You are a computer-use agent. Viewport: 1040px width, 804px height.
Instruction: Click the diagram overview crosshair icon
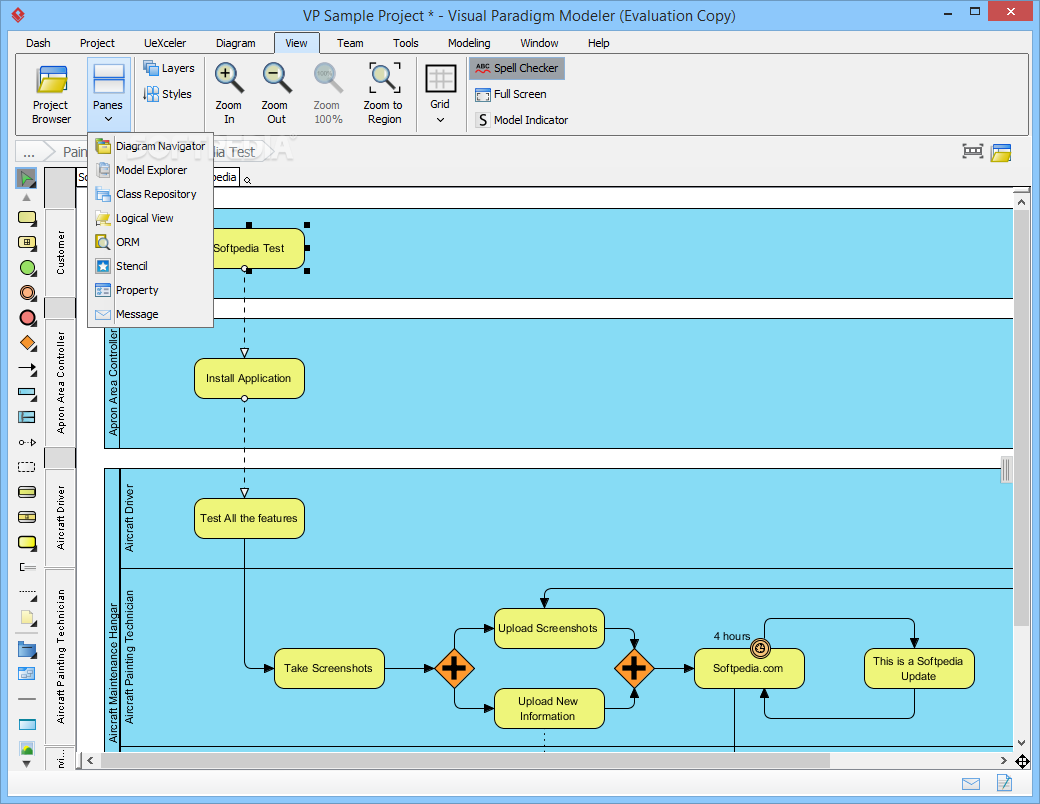pos(1022,761)
